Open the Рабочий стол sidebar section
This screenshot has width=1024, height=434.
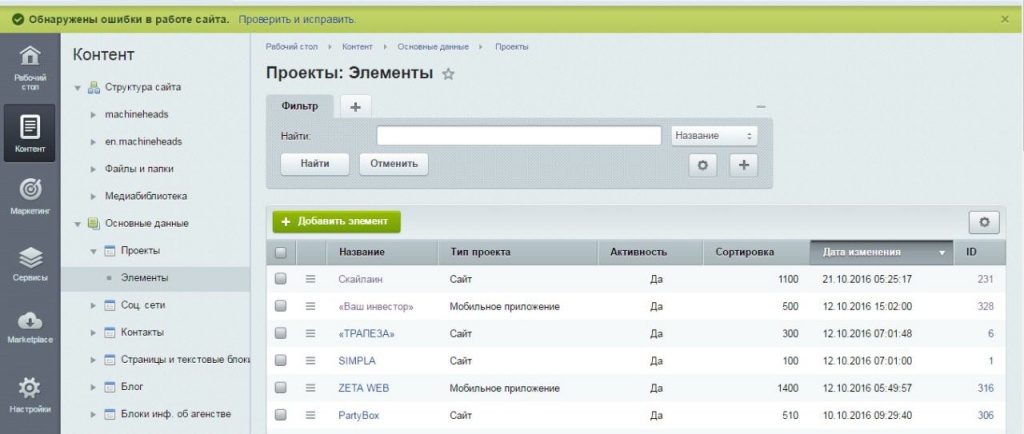[29, 66]
